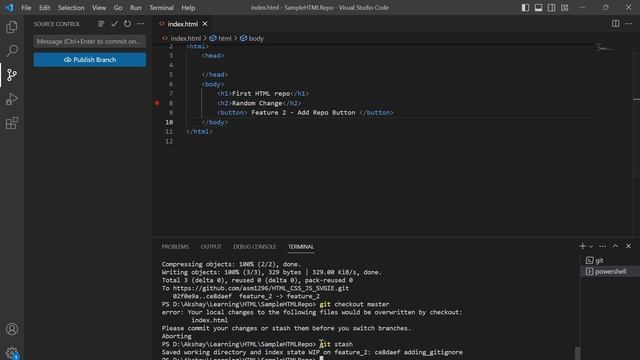Open the View menu

point(99,7)
